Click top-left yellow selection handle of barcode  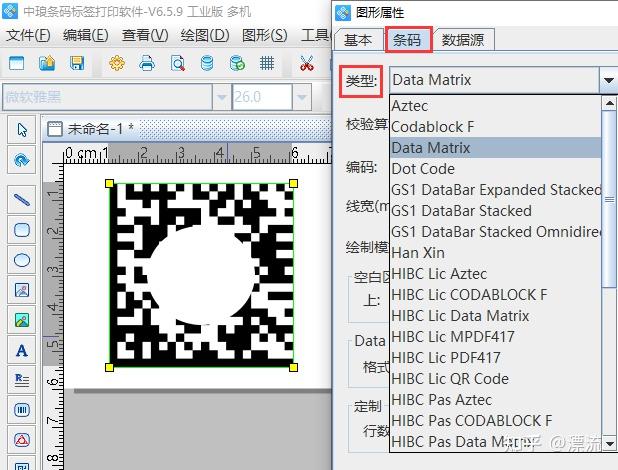point(110,183)
